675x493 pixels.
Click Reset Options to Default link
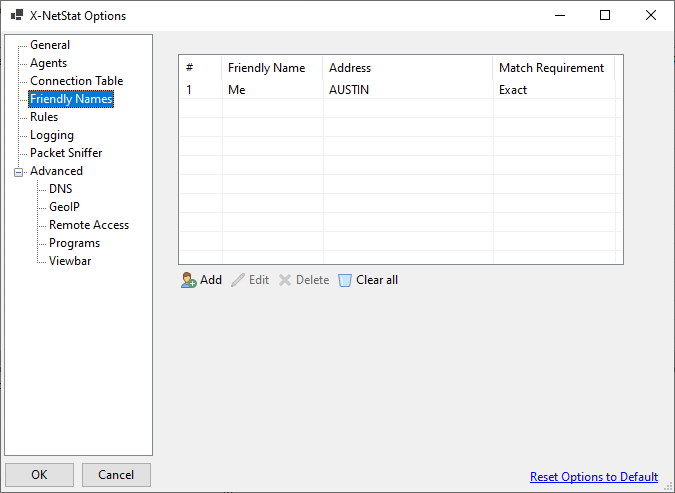tap(594, 477)
